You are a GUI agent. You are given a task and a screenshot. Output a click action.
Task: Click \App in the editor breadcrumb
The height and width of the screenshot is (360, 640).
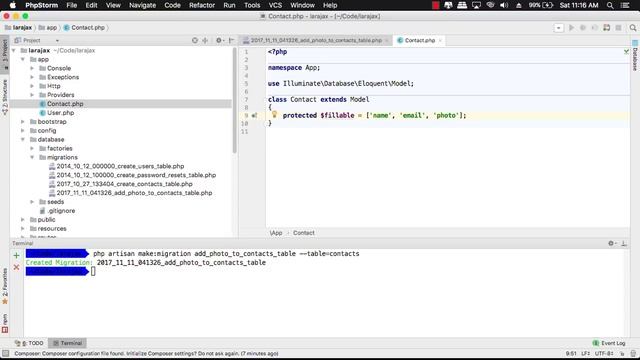point(276,233)
